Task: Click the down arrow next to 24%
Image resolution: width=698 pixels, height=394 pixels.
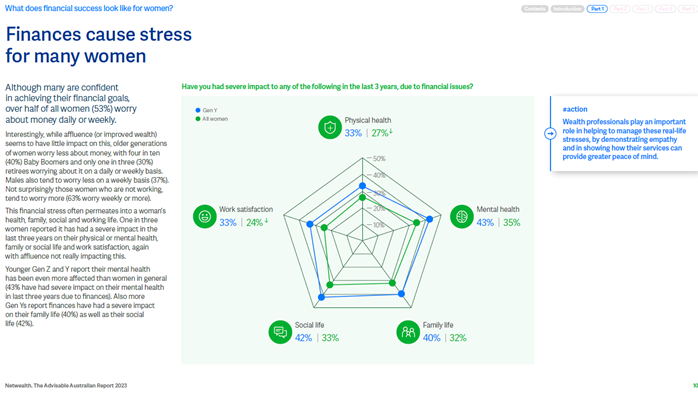Action: coord(266,220)
